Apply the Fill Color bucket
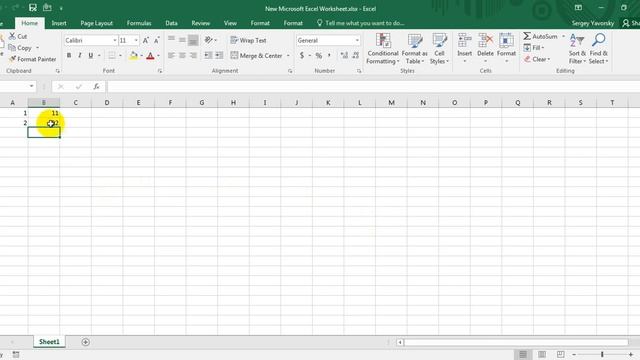Viewport: 640px width, 360px height. coord(133,56)
